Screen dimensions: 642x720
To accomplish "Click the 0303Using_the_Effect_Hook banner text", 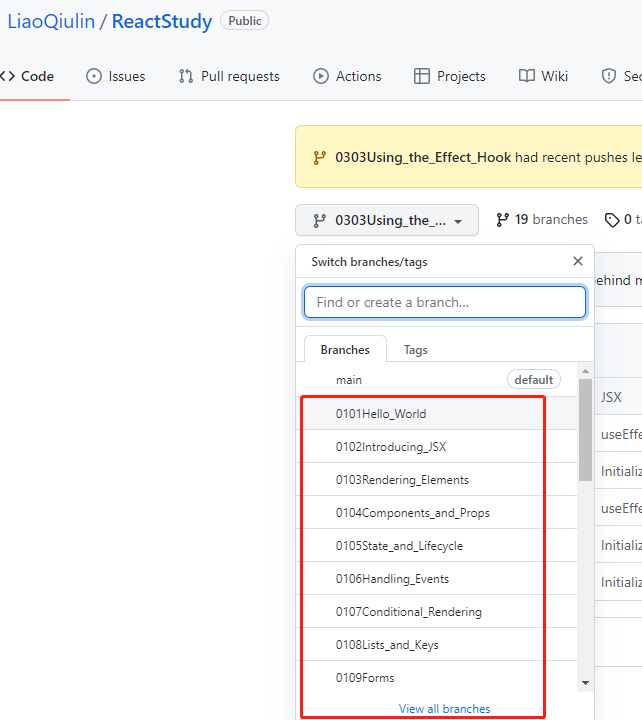I will pyautogui.click(x=423, y=158).
